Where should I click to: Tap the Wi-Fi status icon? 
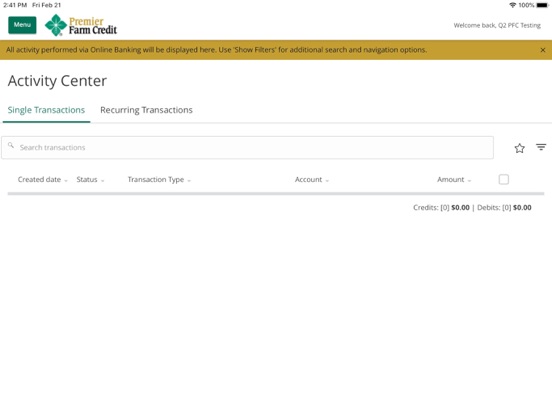(x=513, y=5)
